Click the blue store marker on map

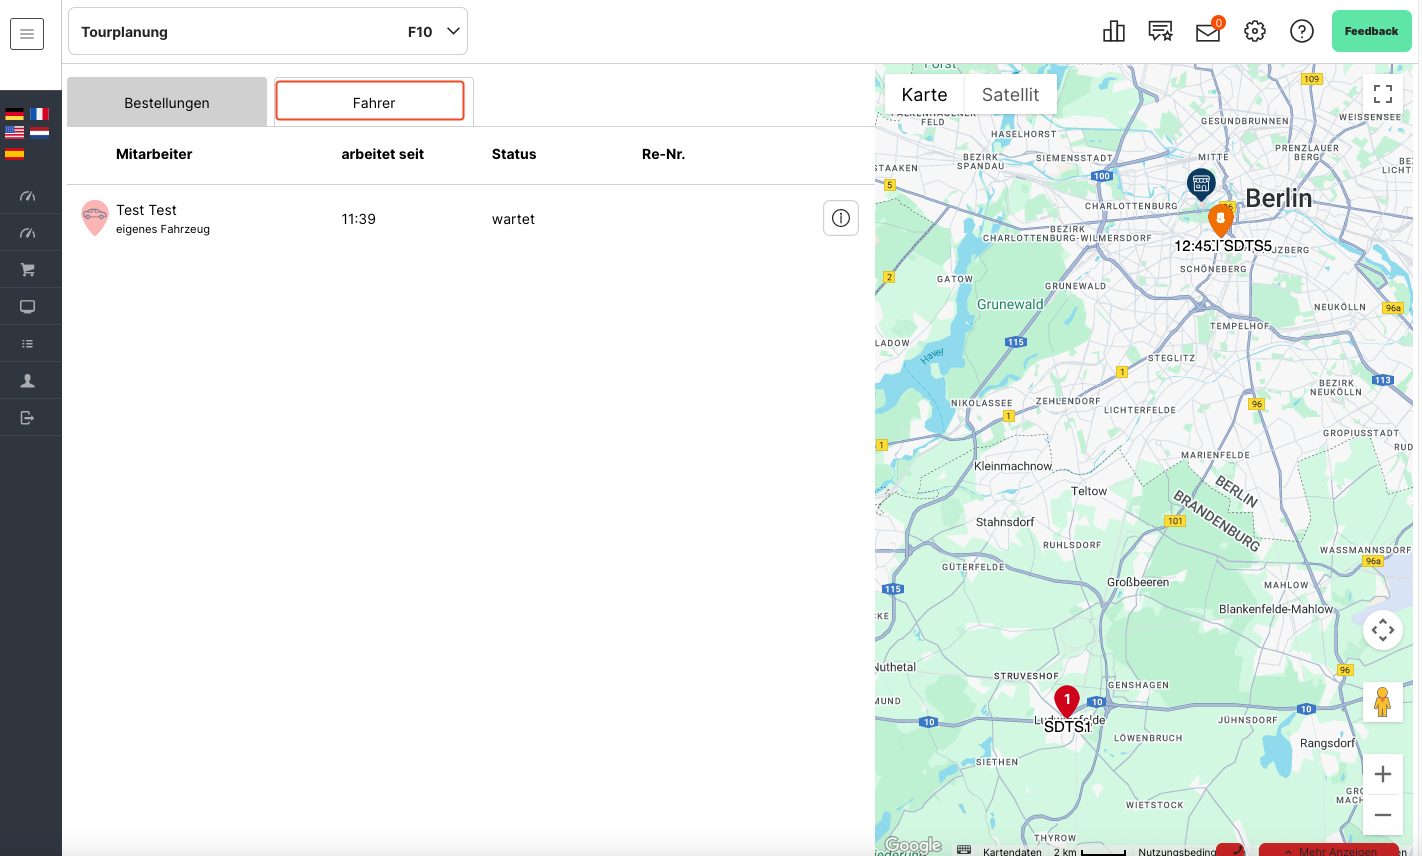[x=1201, y=184]
